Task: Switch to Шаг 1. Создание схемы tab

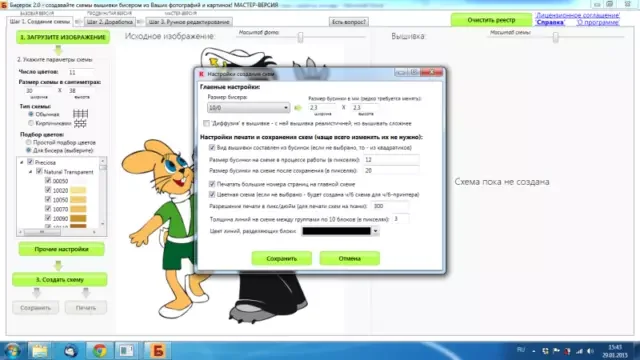Action: pyautogui.click(x=40, y=22)
